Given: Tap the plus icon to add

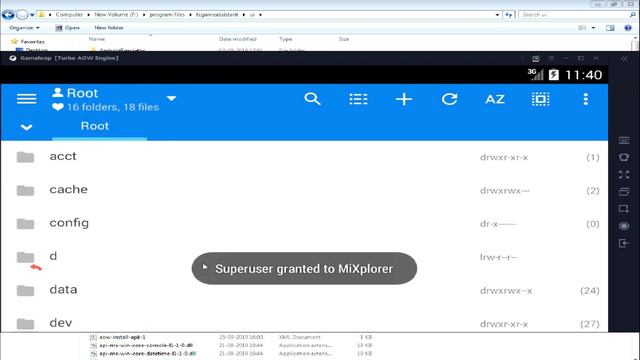Looking at the screenshot, I should pyautogui.click(x=404, y=99).
